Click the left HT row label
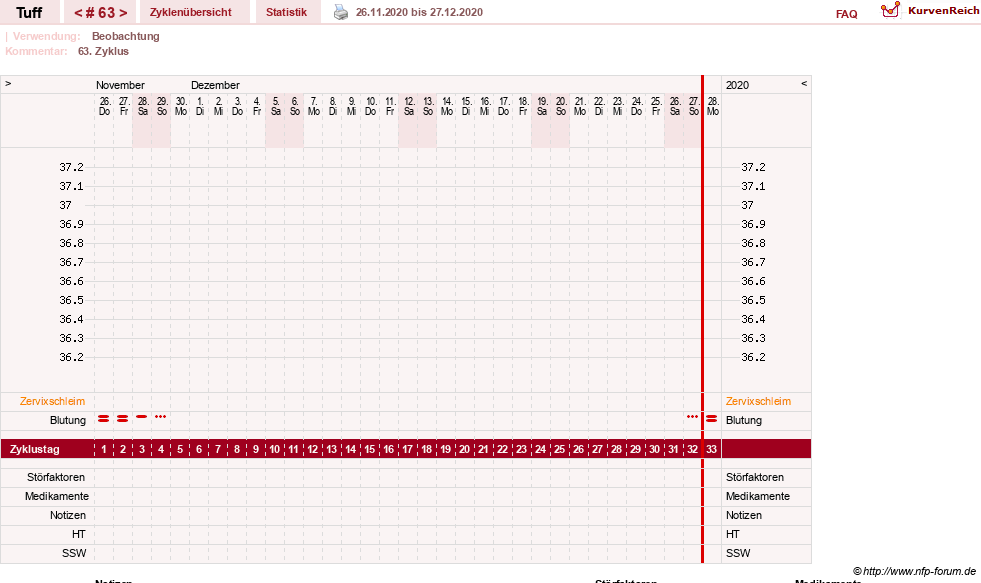This screenshot has height=583, width=981. 78,534
